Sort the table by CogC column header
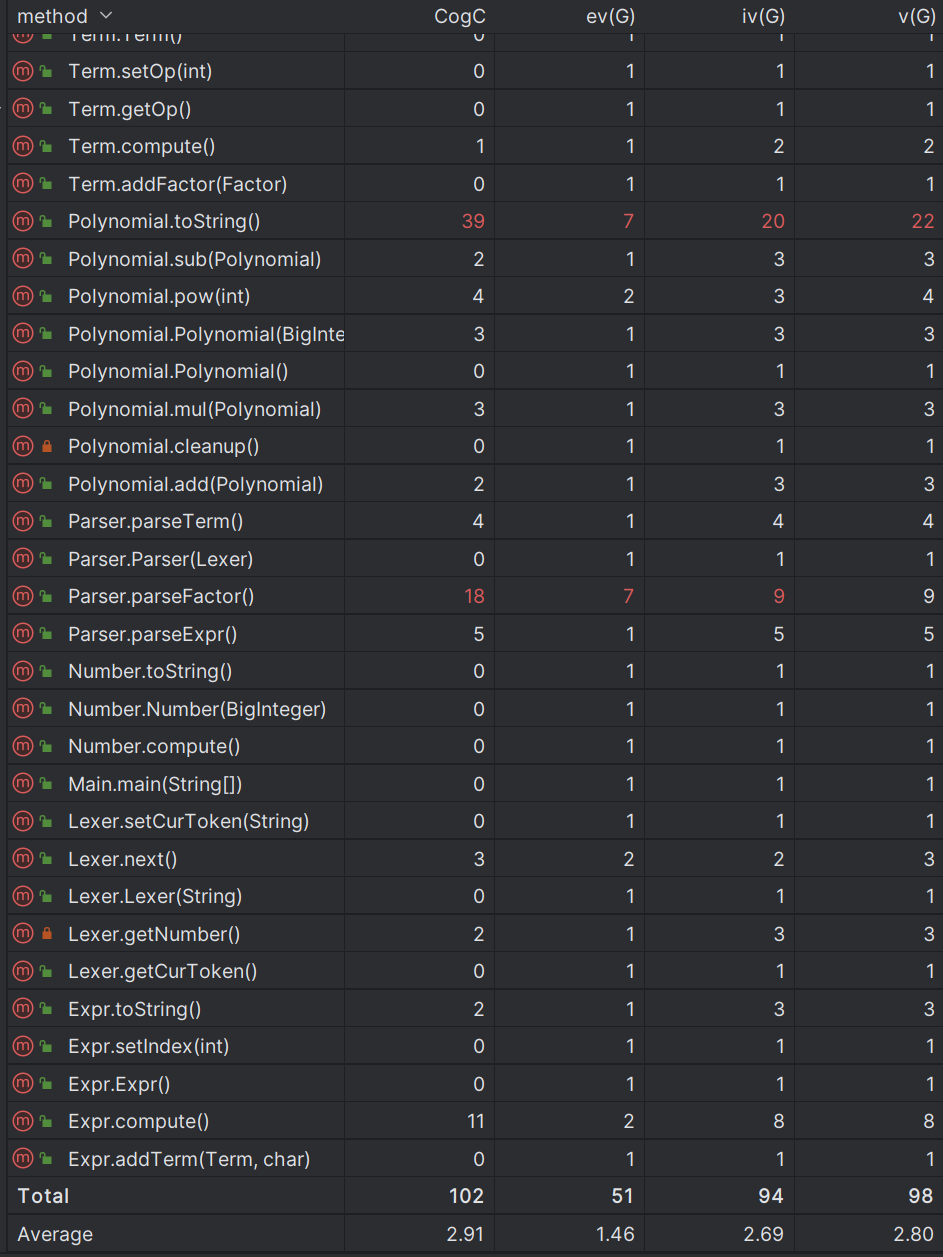The height and width of the screenshot is (1257, 943). [459, 16]
